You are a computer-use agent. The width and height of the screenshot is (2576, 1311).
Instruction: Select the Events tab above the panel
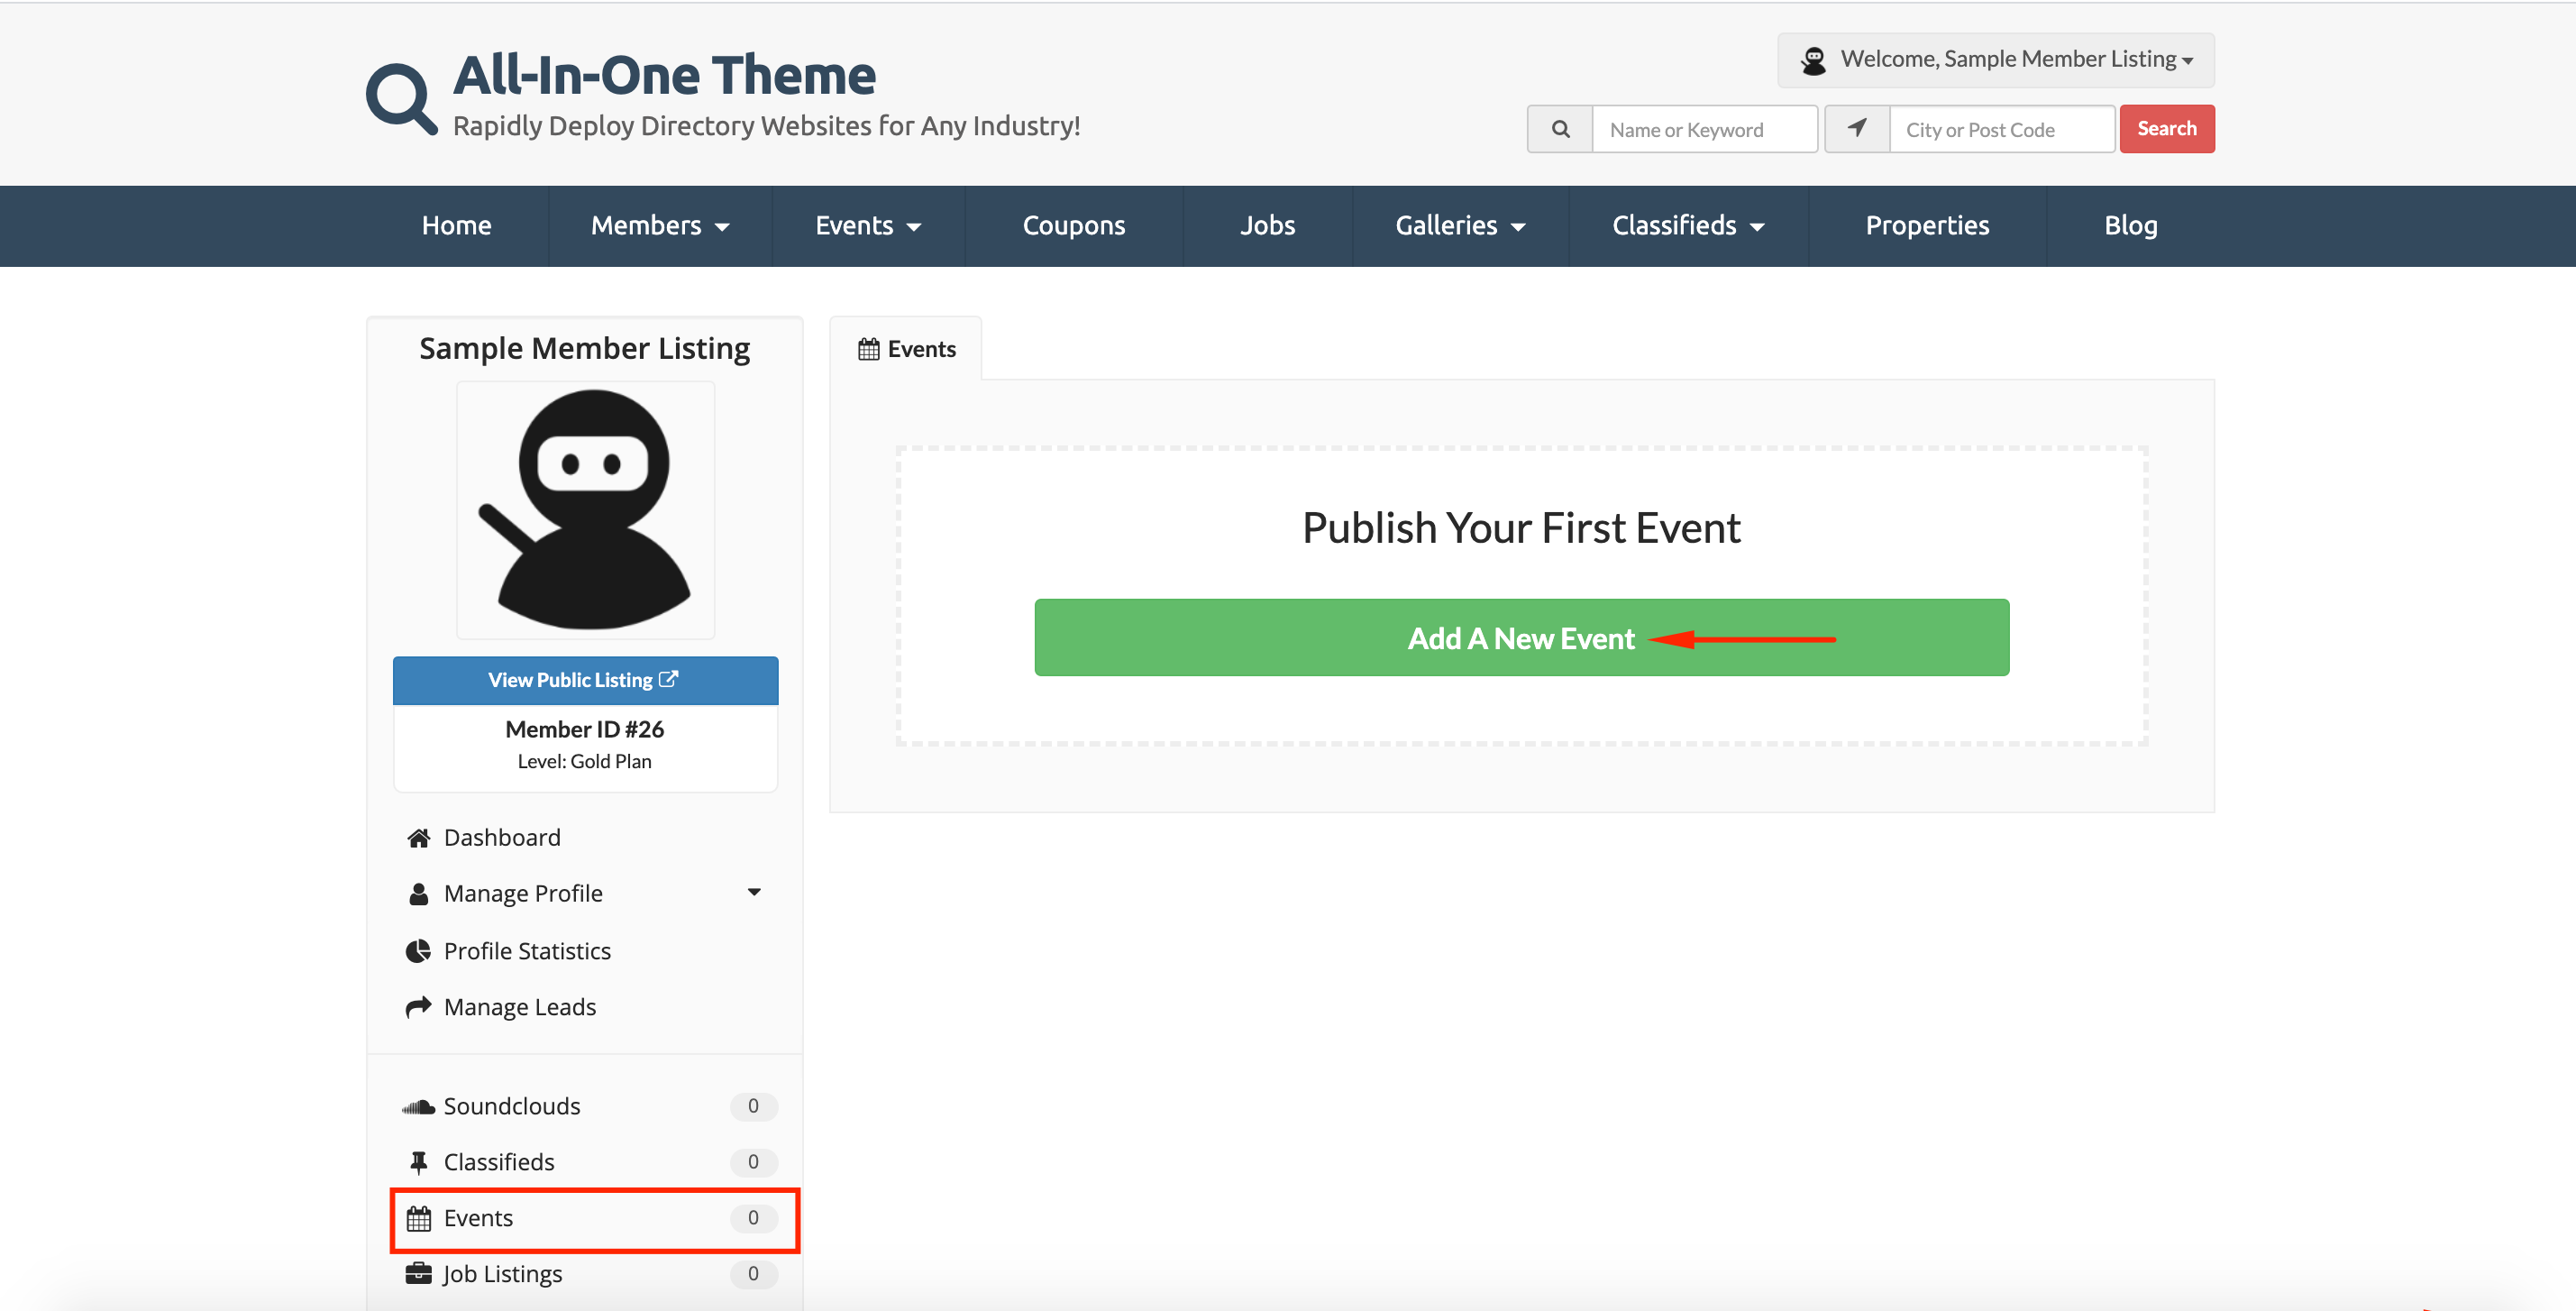click(x=906, y=349)
